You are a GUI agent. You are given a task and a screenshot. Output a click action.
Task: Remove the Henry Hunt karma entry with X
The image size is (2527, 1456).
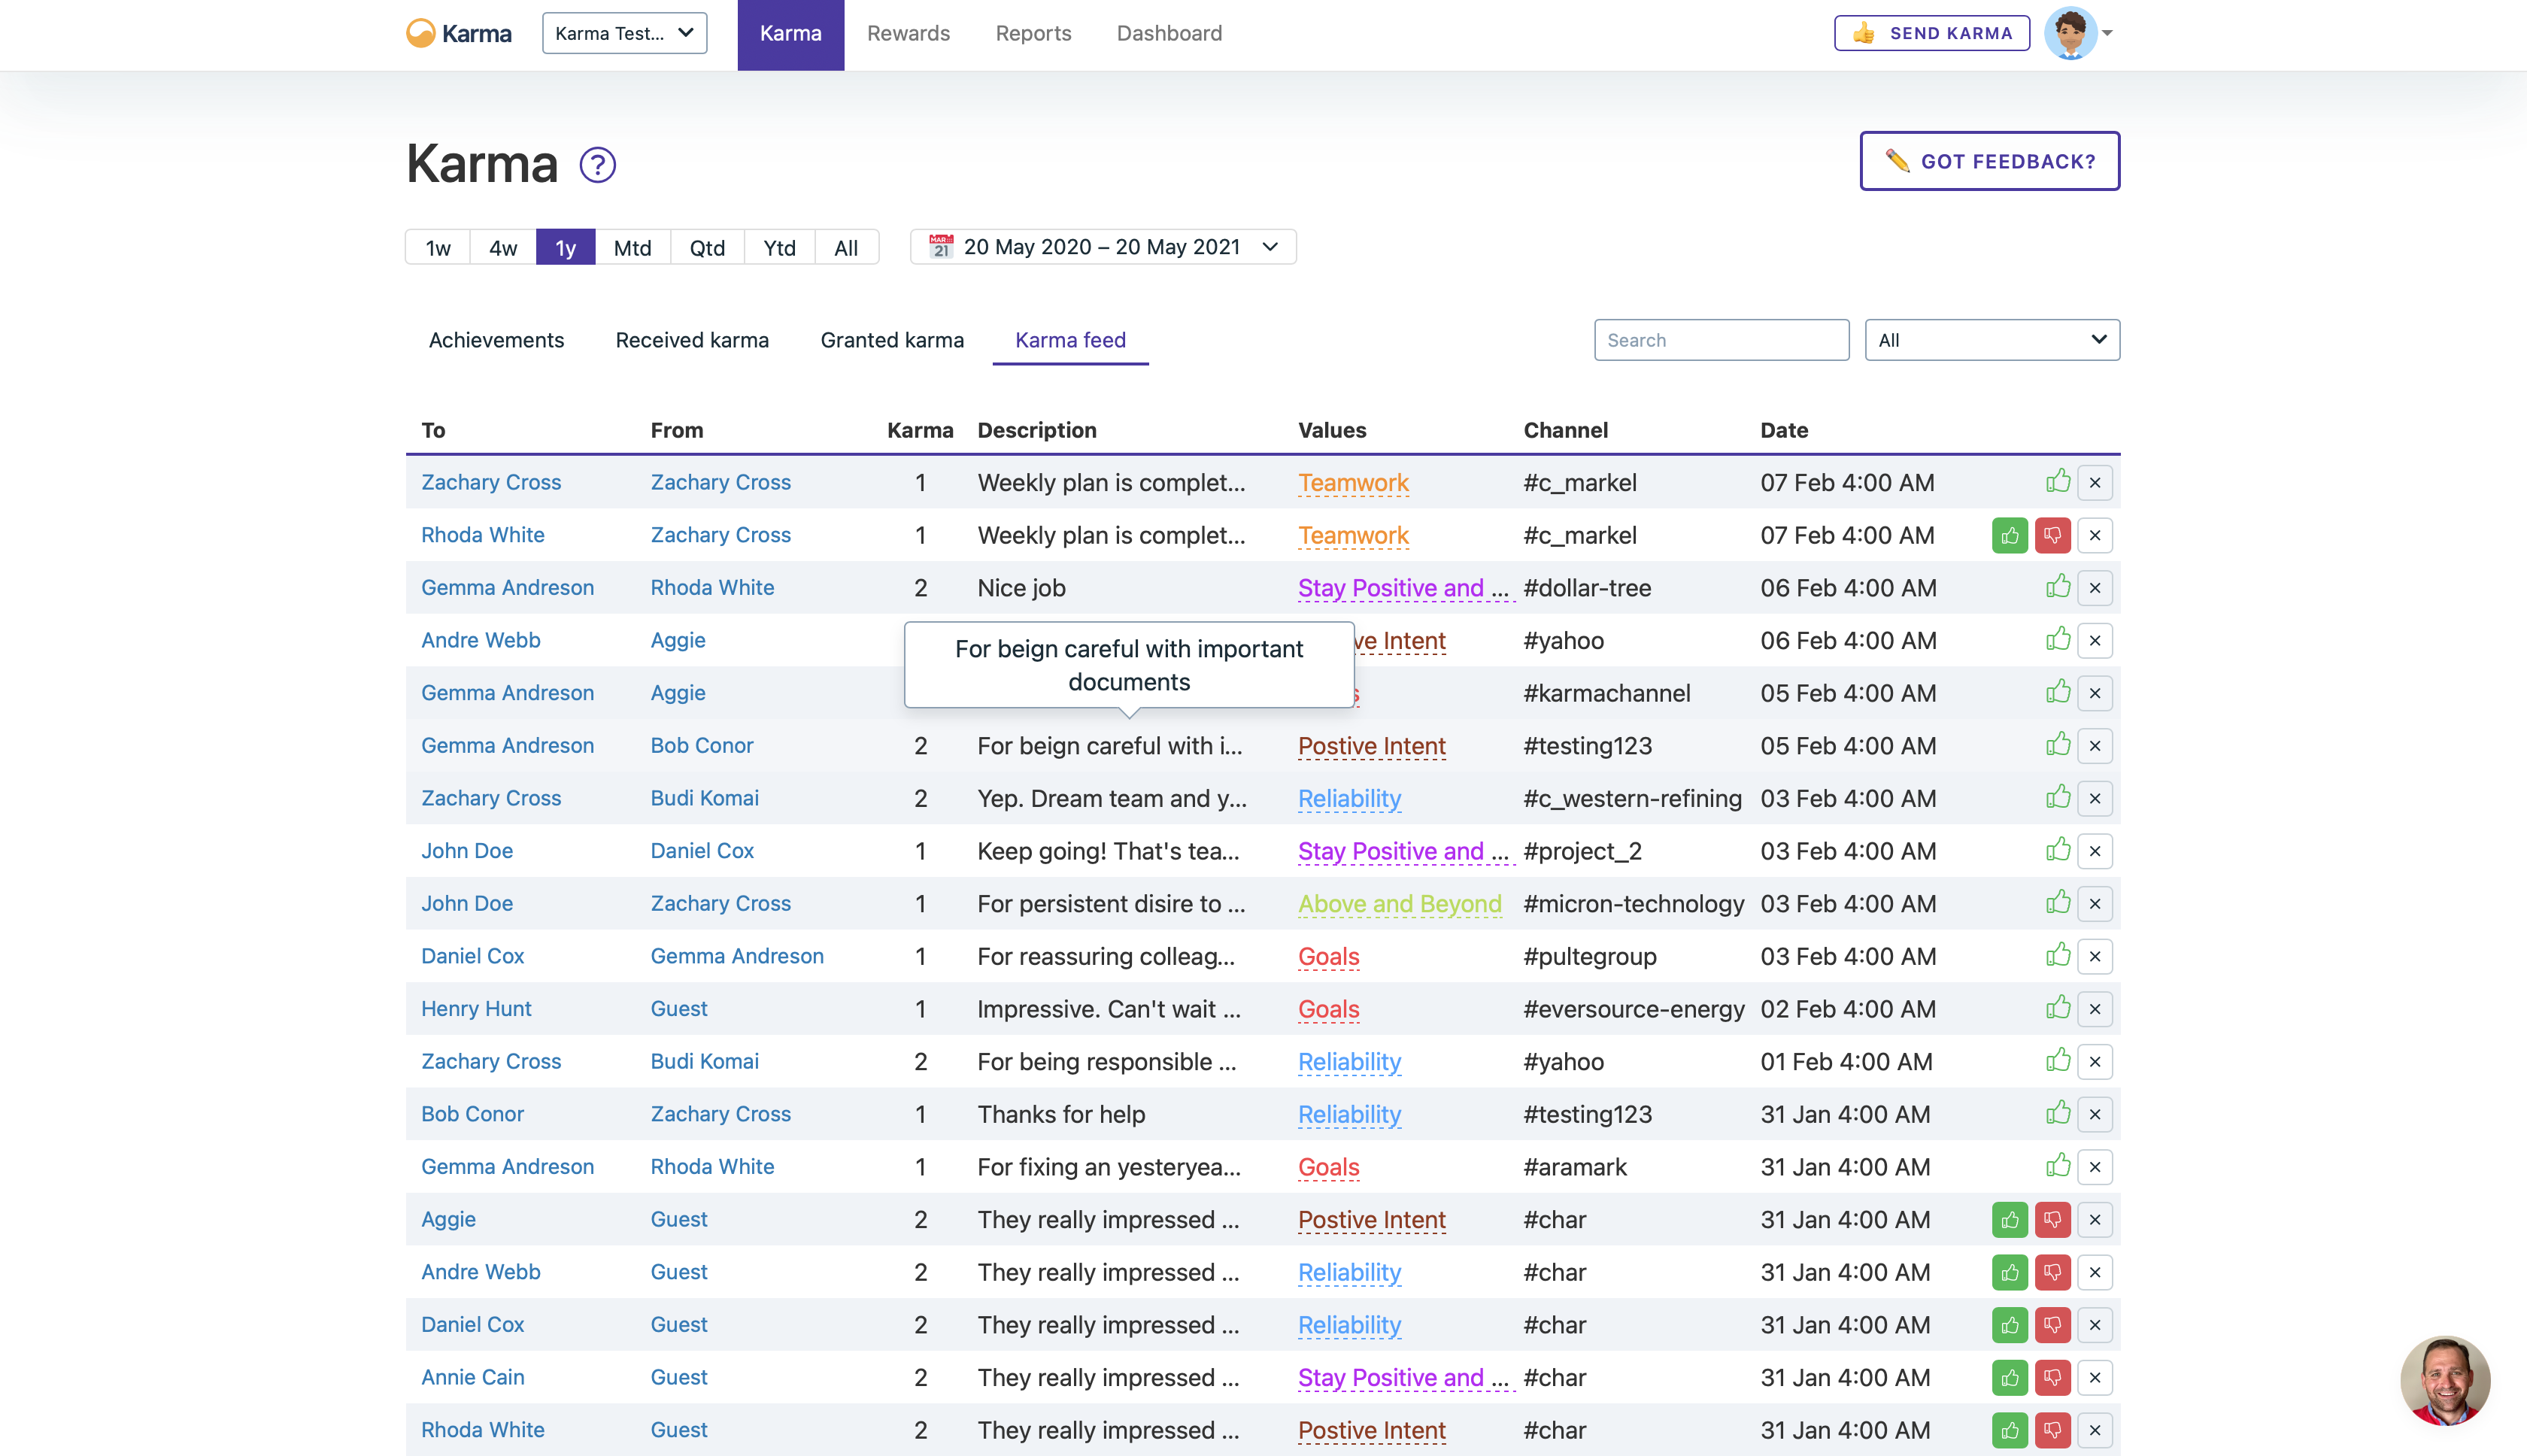pos(2094,1008)
